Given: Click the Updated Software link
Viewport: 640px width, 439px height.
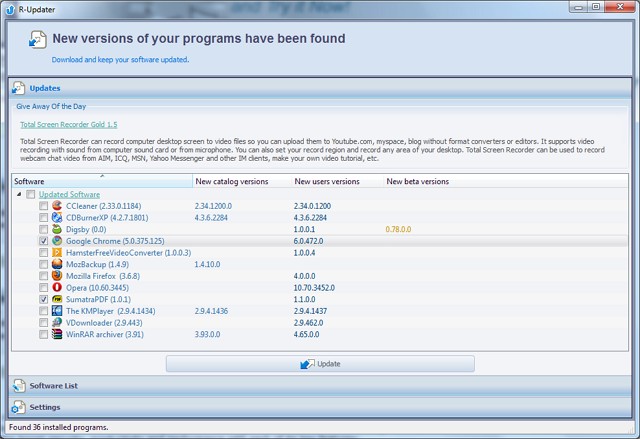Looking at the screenshot, I should click(x=69, y=194).
